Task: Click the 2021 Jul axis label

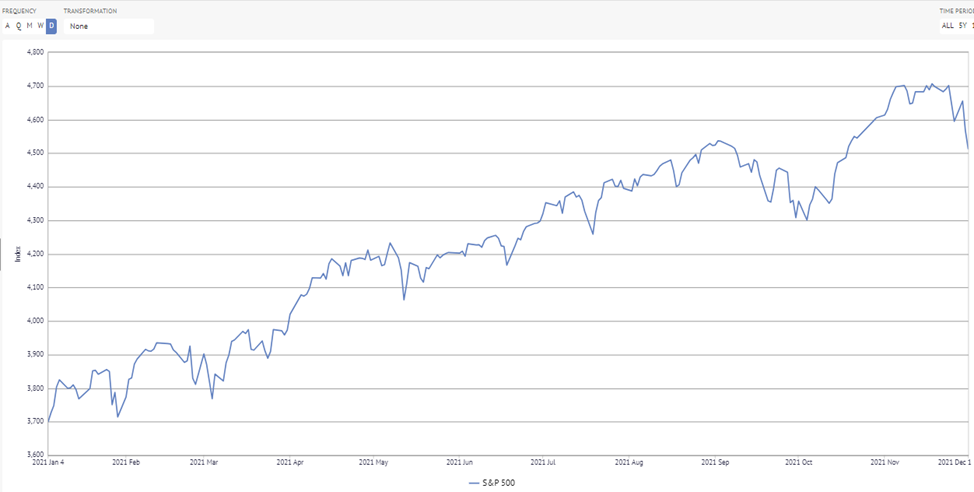Action: tap(545, 463)
